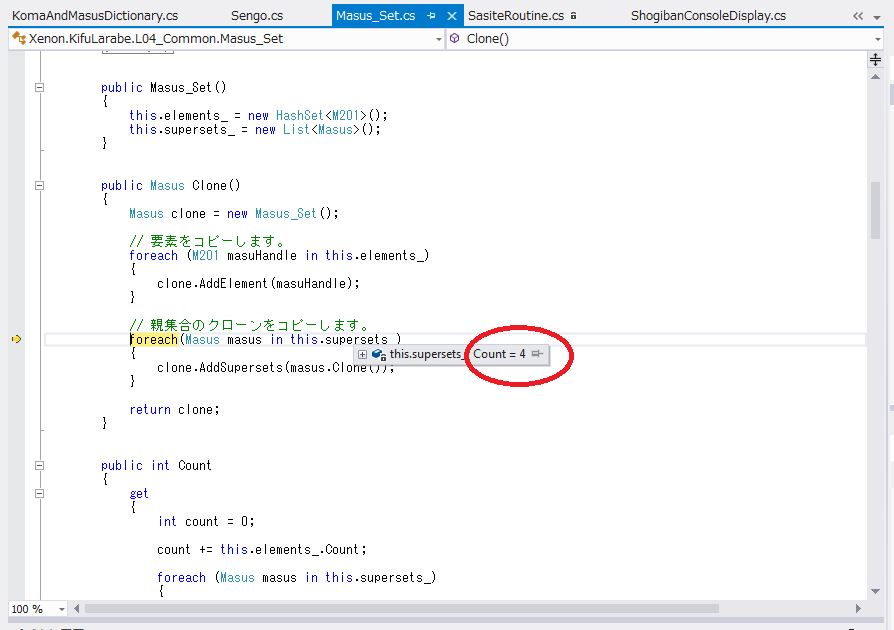This screenshot has width=894, height=630.
Task: Click the highlighted foreach keyword
Action: click(x=154, y=339)
